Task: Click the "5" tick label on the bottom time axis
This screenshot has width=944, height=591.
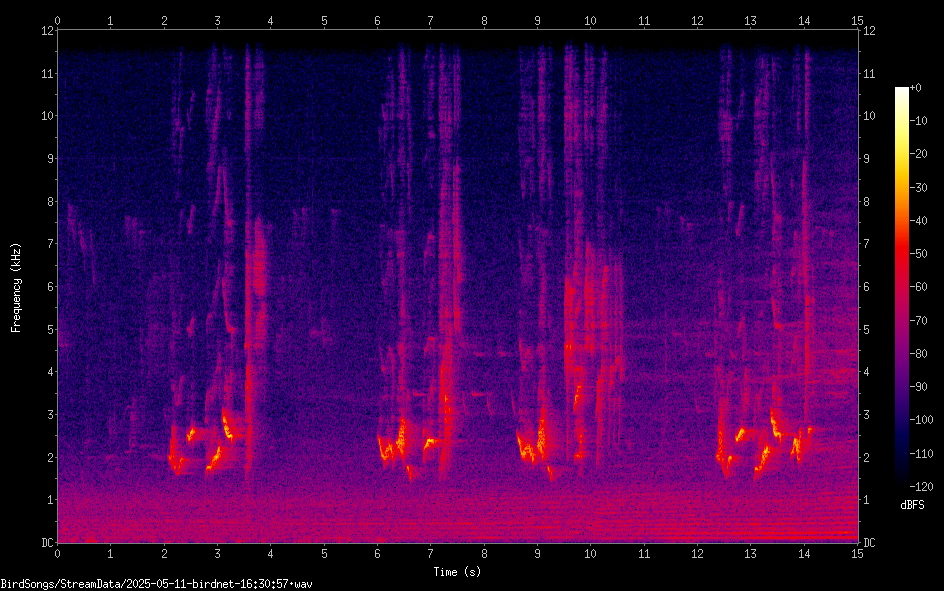Action: (324, 554)
